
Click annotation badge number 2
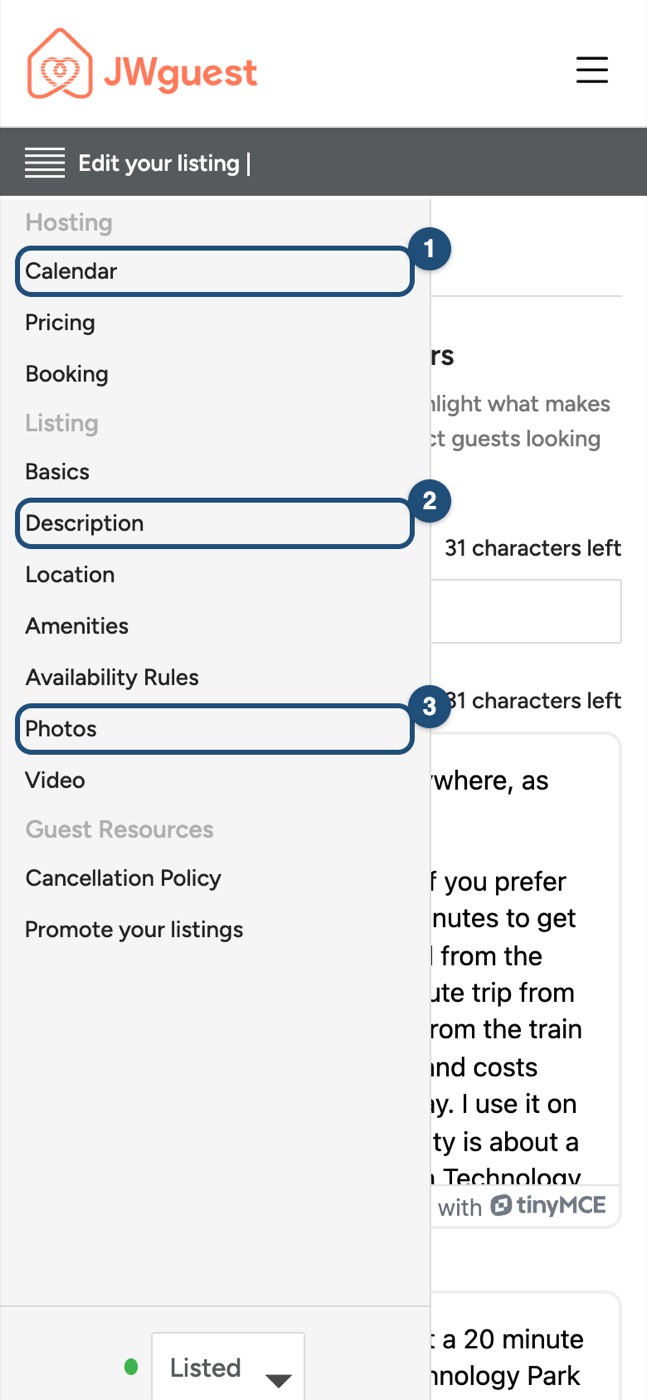tap(429, 501)
